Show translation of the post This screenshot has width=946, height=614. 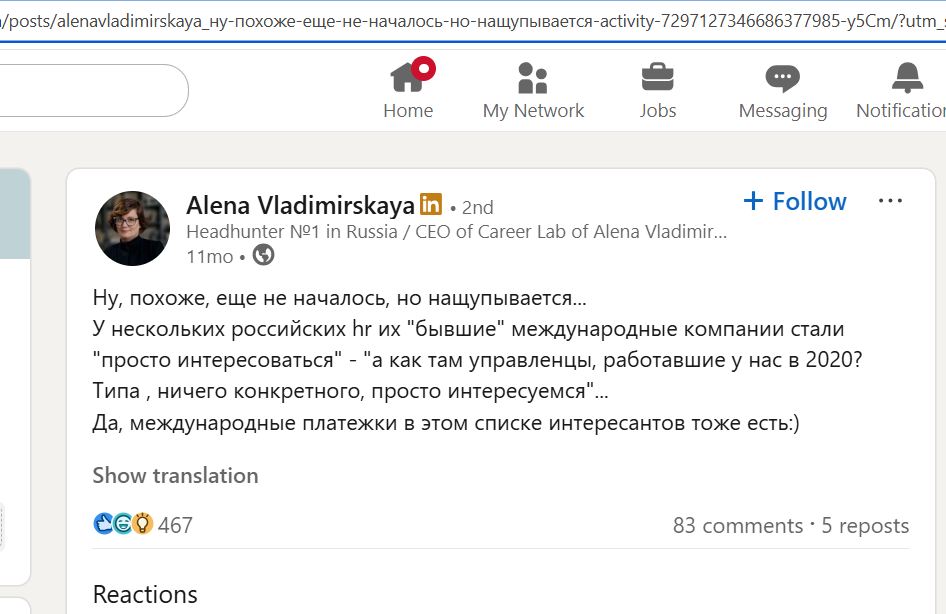click(175, 476)
